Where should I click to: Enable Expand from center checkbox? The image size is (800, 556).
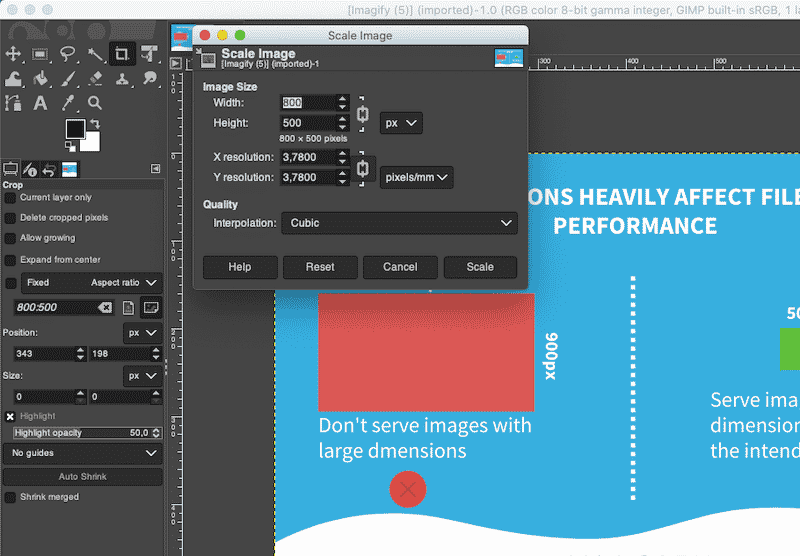[10, 260]
